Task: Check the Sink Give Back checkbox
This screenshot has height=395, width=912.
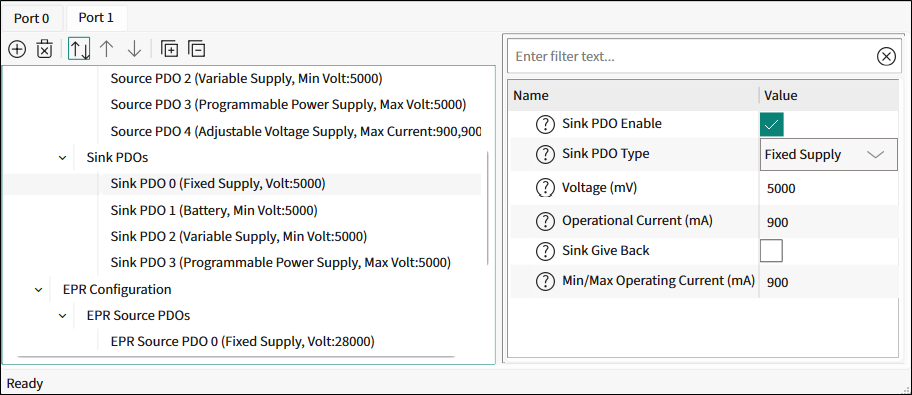Action: [x=771, y=251]
